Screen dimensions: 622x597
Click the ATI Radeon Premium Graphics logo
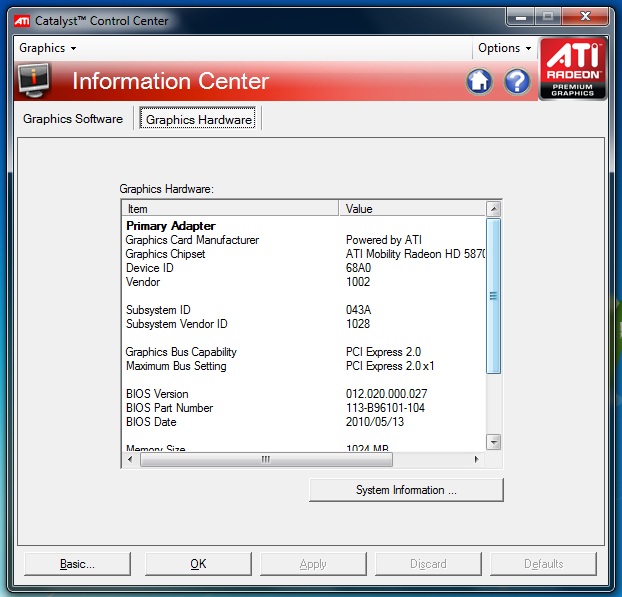click(x=573, y=69)
